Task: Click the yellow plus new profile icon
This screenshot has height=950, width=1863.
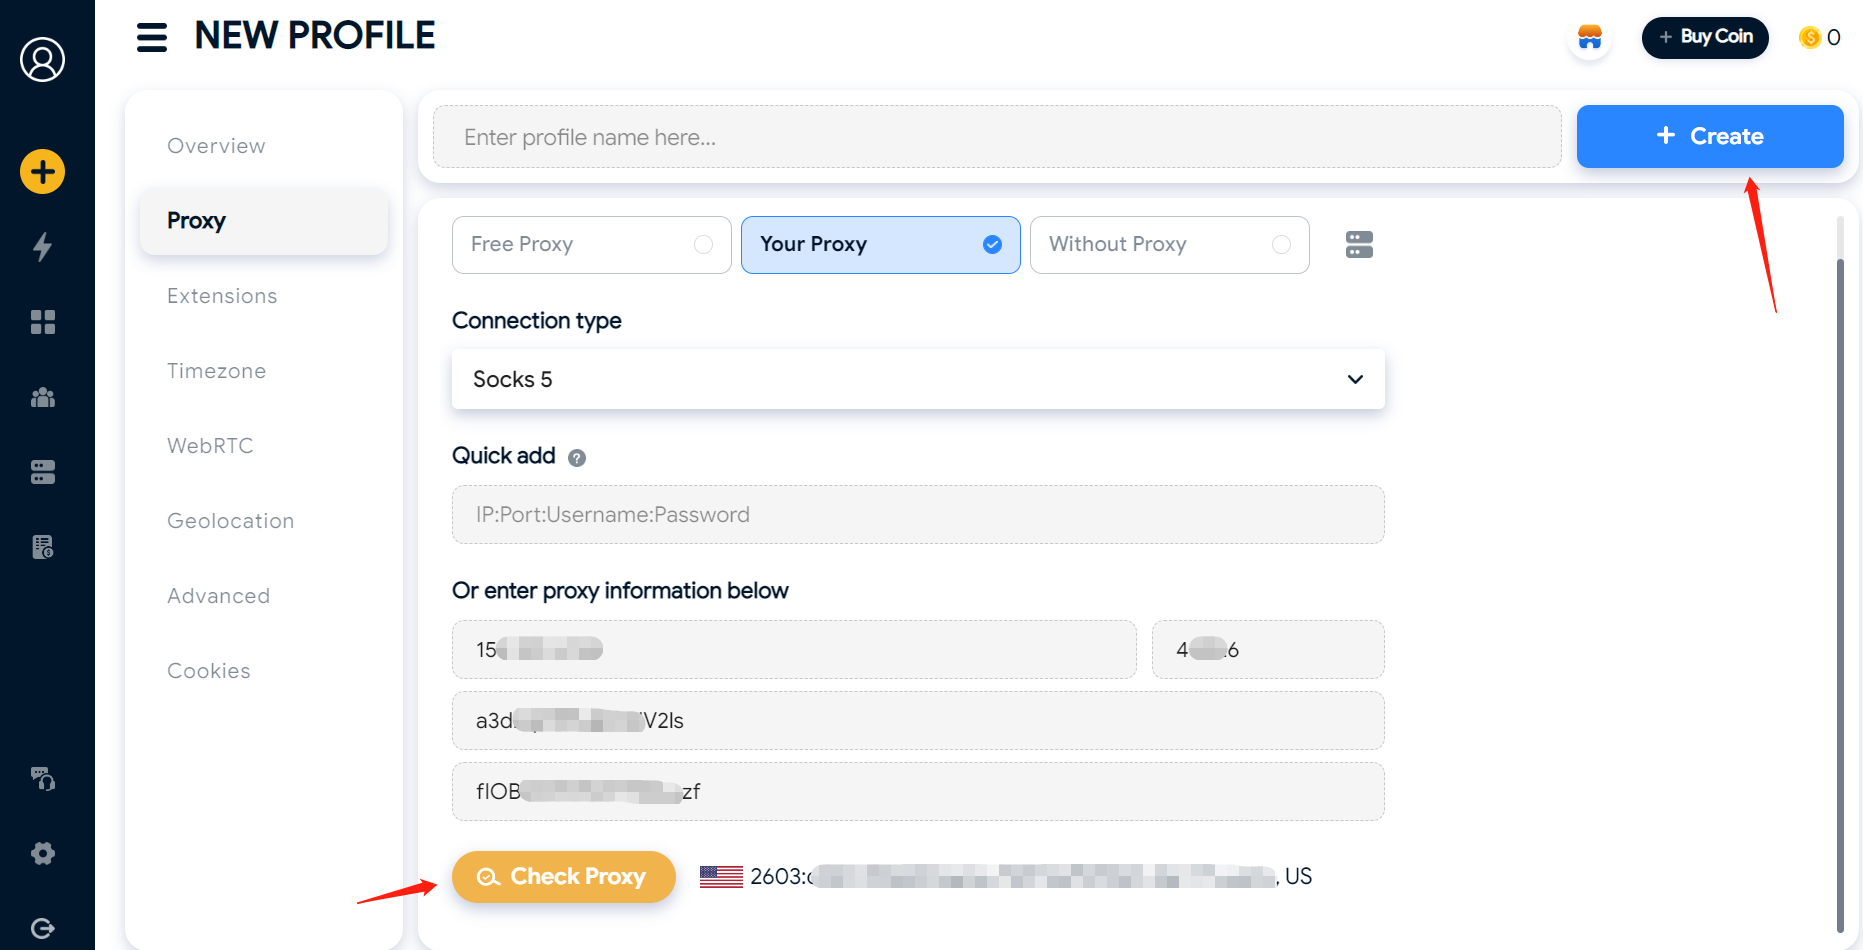Action: click(x=42, y=172)
